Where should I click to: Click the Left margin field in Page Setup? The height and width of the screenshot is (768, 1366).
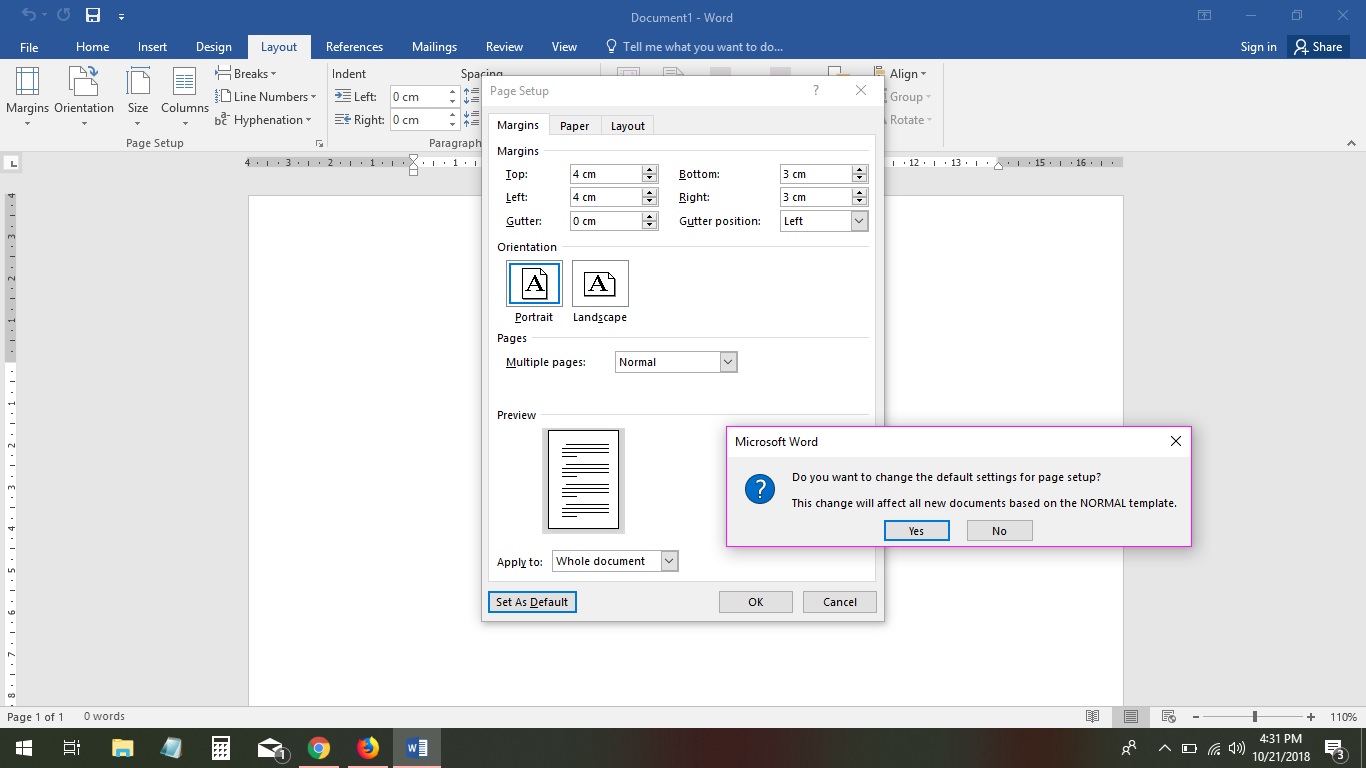pos(606,198)
